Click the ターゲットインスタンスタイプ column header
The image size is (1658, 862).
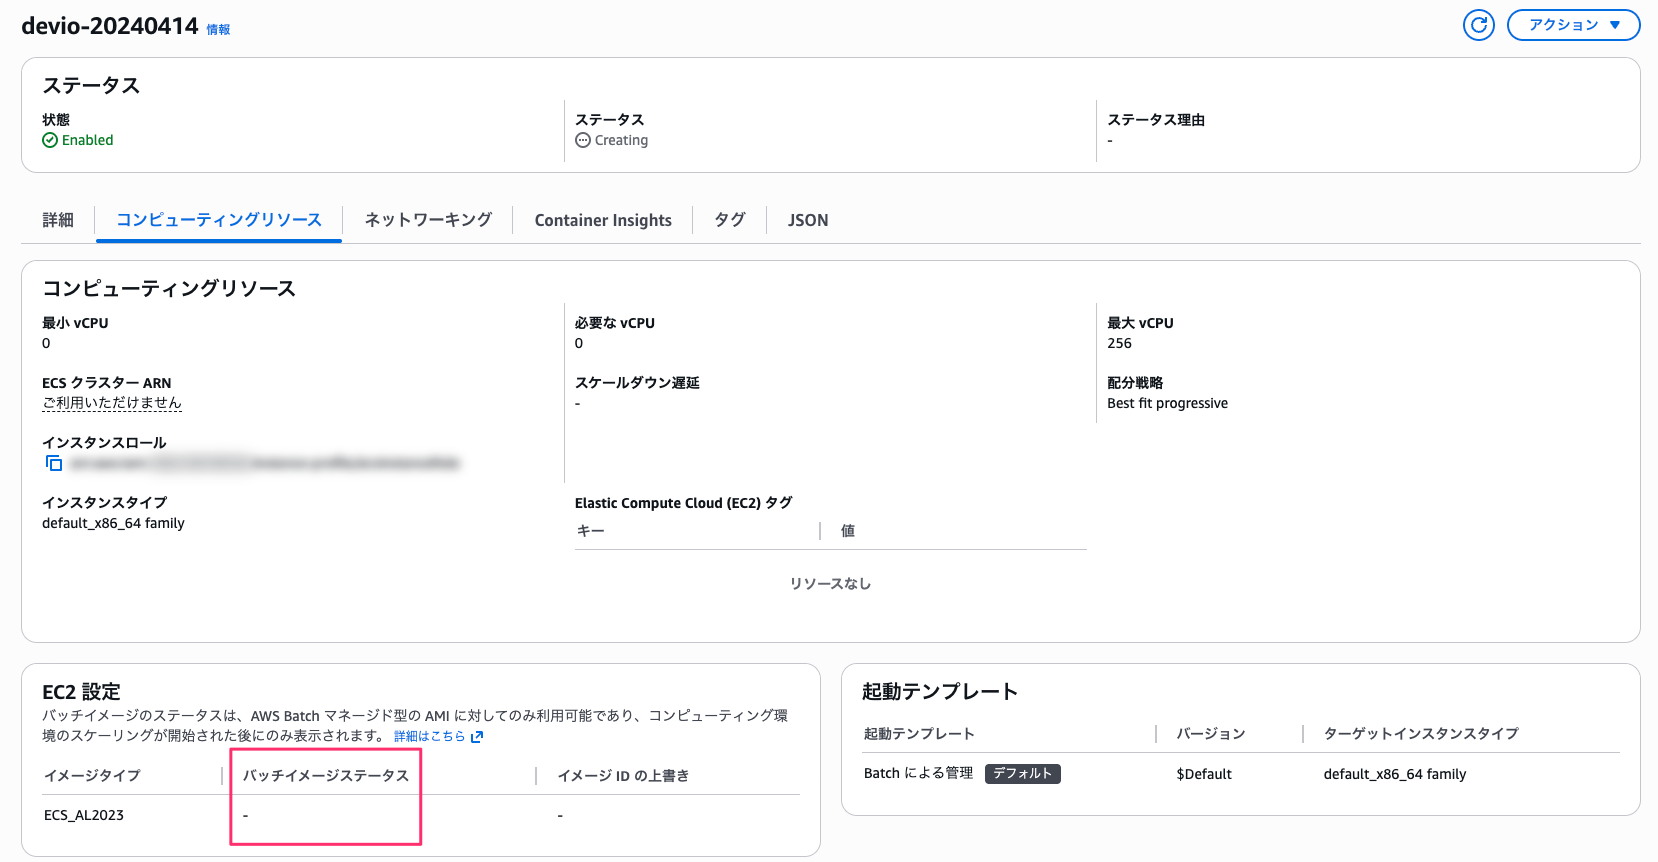(x=1421, y=733)
